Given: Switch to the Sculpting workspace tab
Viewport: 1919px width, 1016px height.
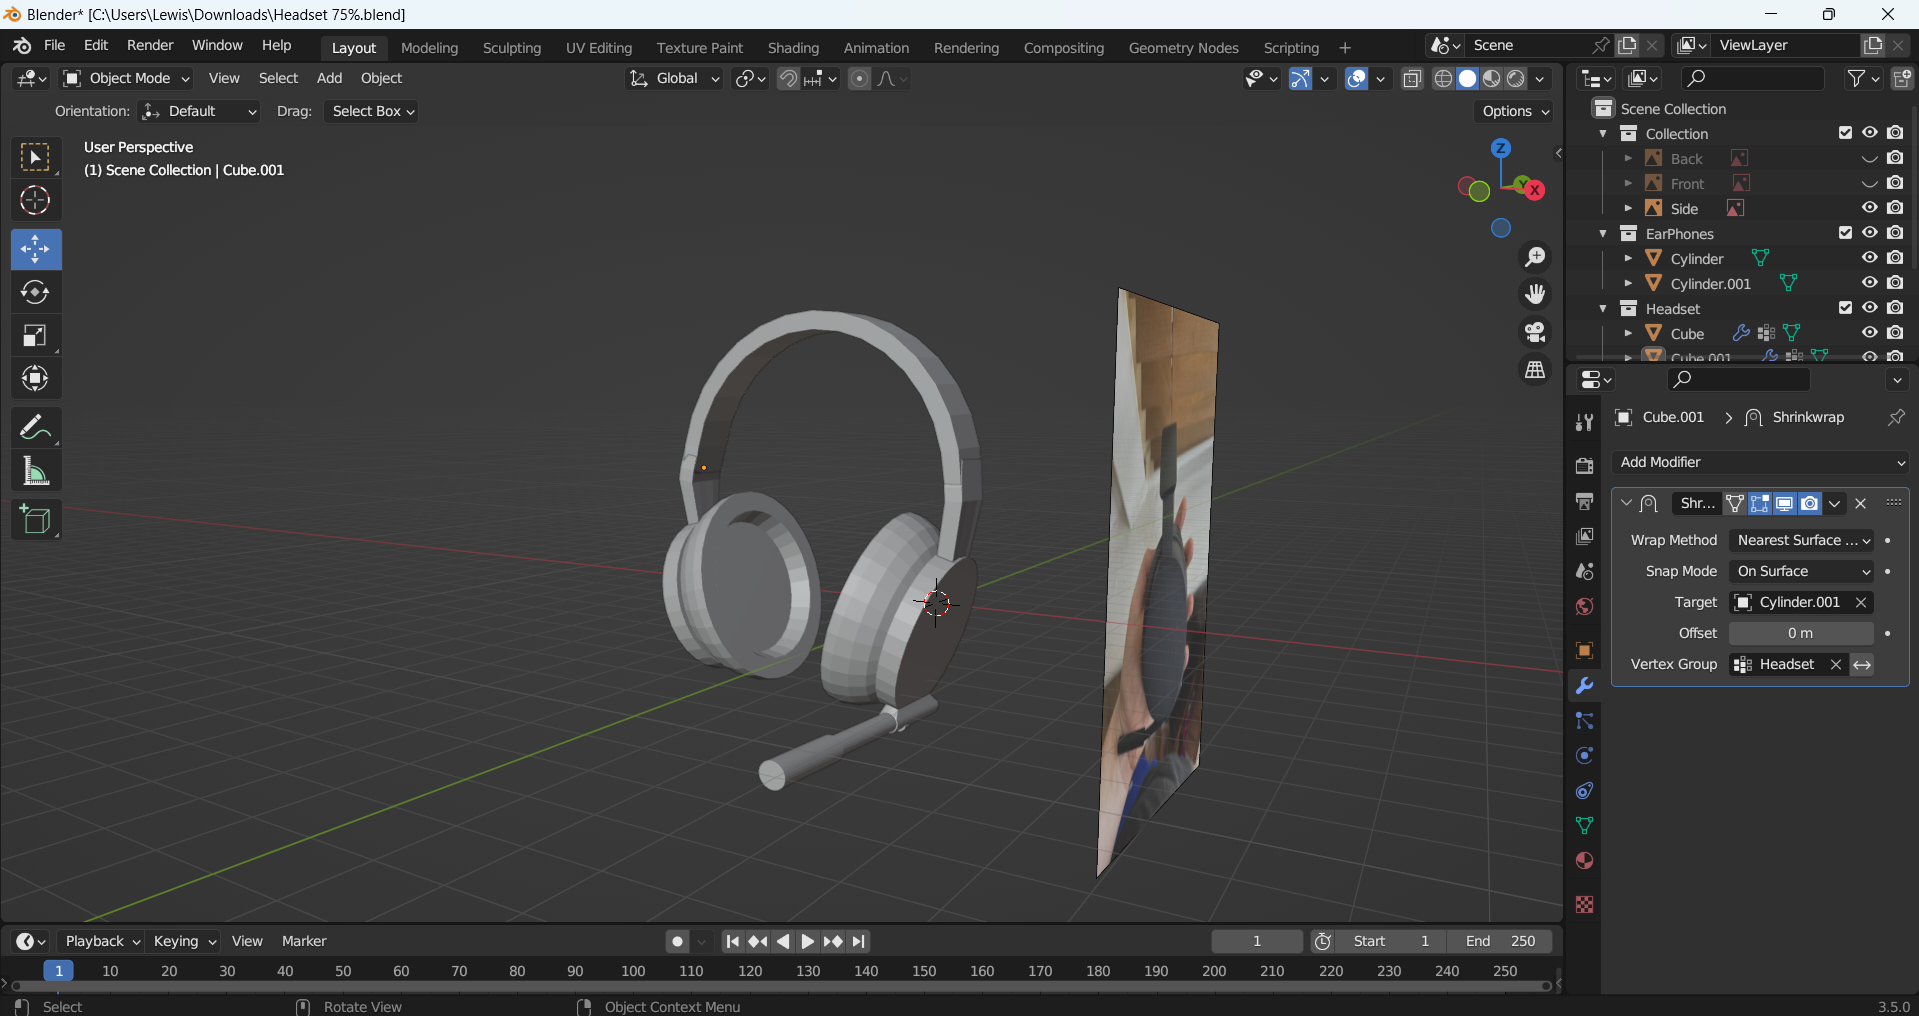Looking at the screenshot, I should pos(511,48).
